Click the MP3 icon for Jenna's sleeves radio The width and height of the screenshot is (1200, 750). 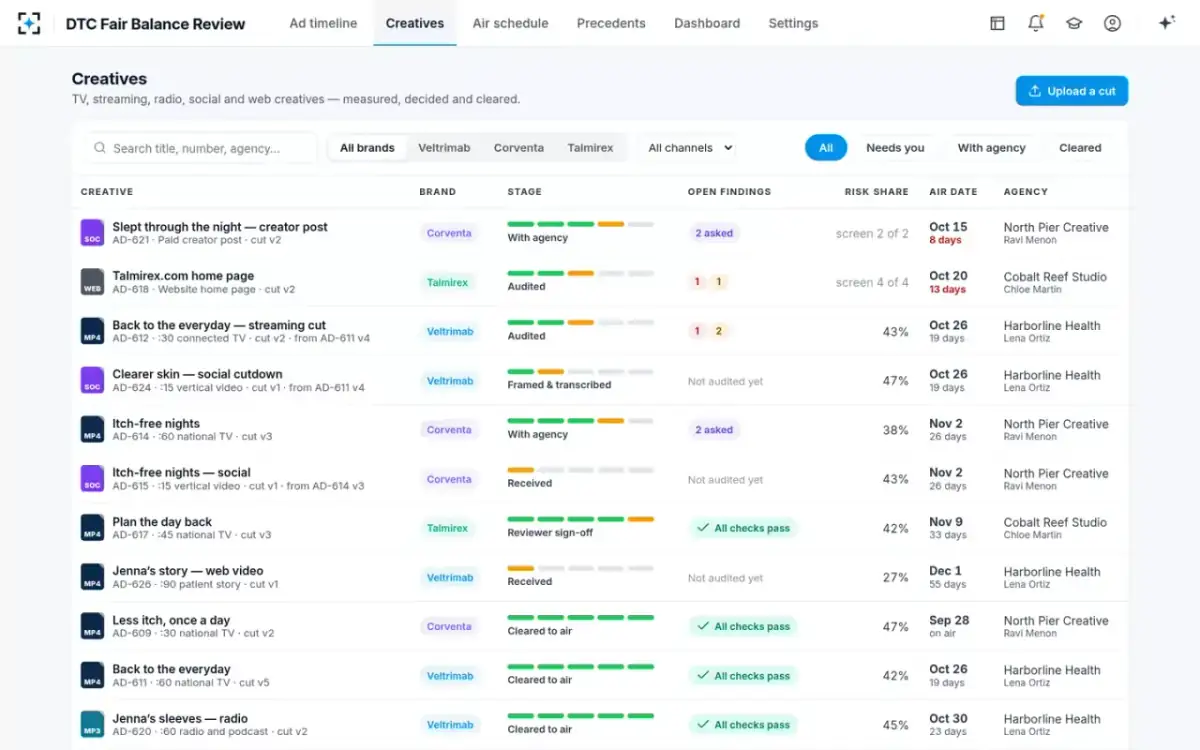click(x=92, y=724)
